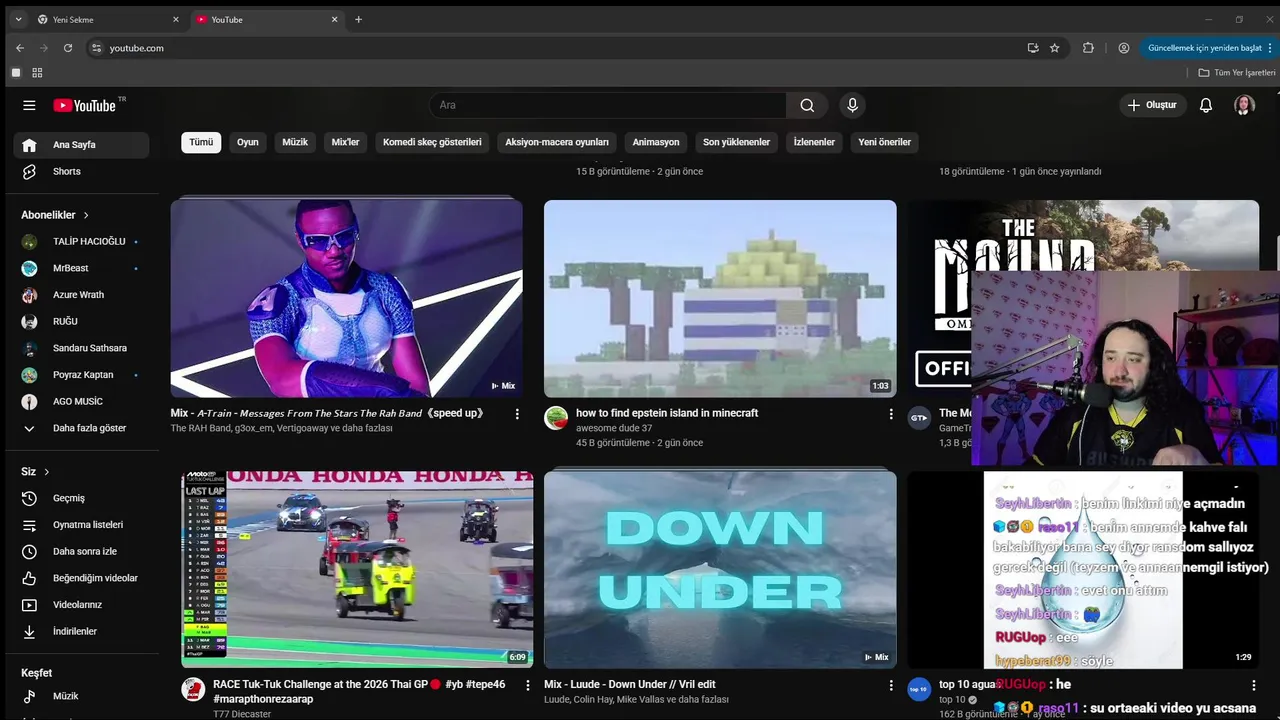
Task: Open more options for A-Train mix
Action: click(517, 414)
